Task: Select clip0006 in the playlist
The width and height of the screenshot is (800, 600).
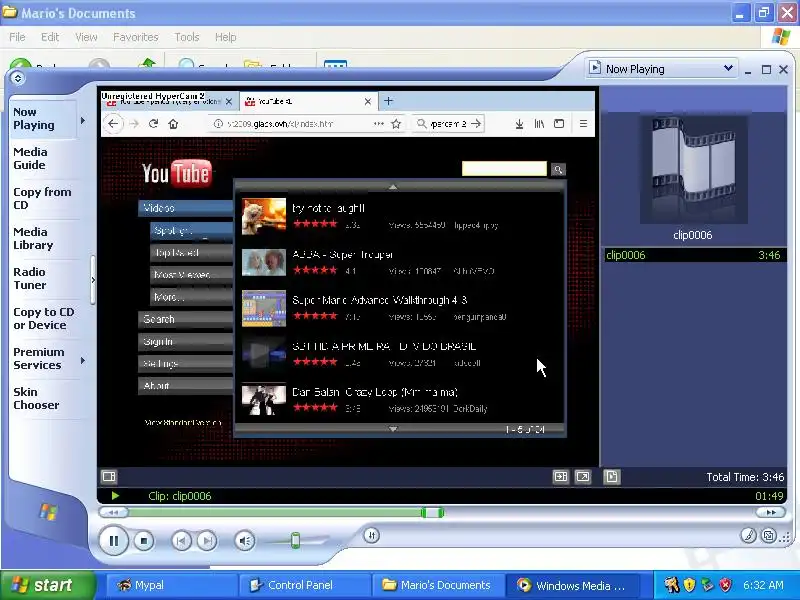Action: [x=693, y=255]
